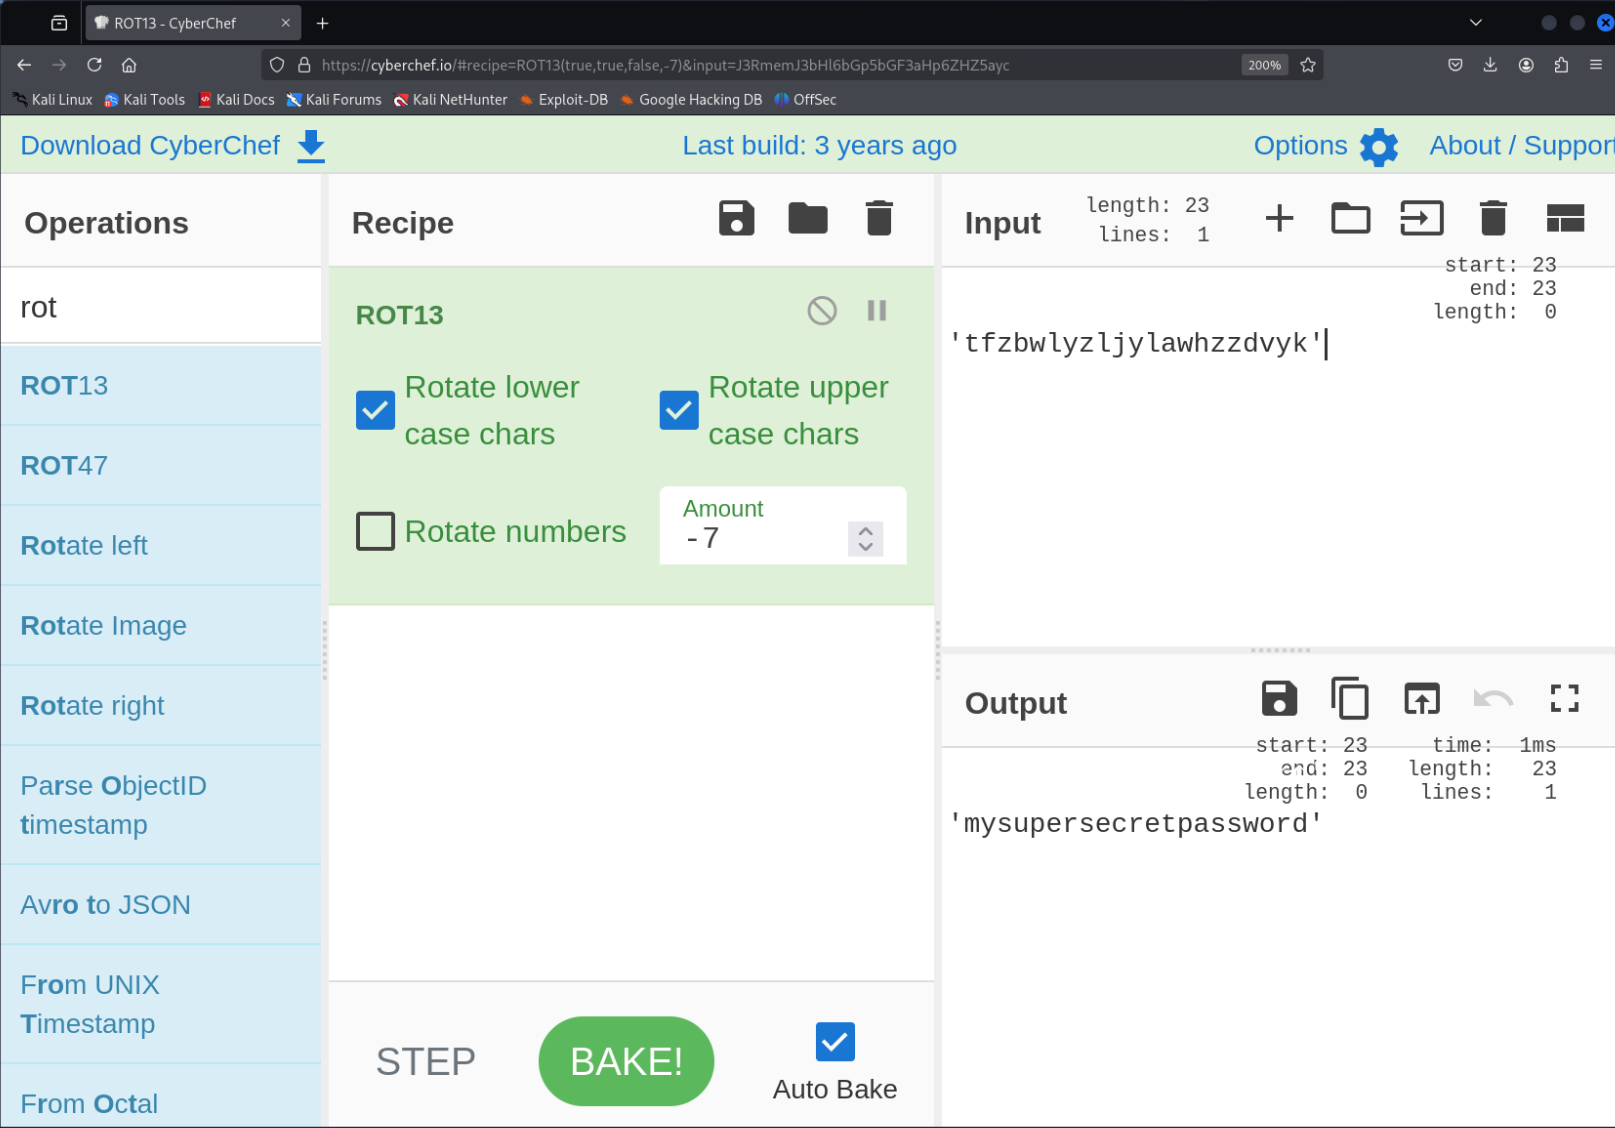Close the ROT13 - CyberChef tab
Screen dimensions: 1615x1128
pos(285,23)
